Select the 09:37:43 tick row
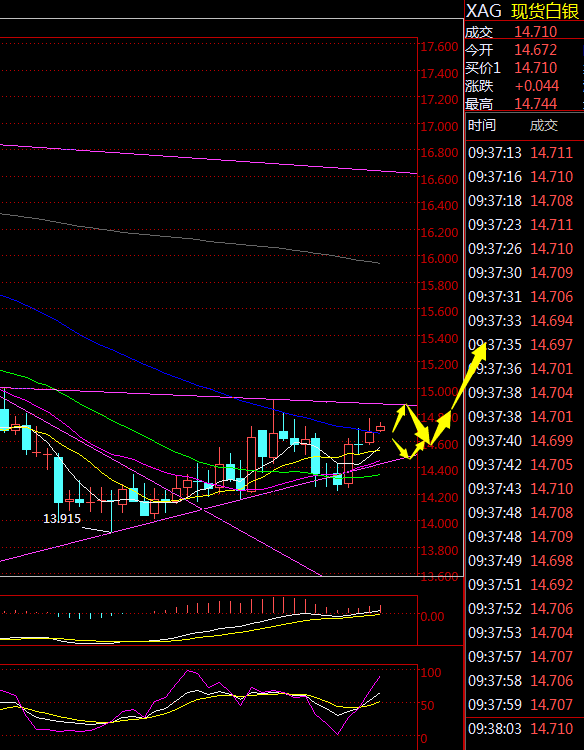The image size is (584, 750). tap(524, 489)
